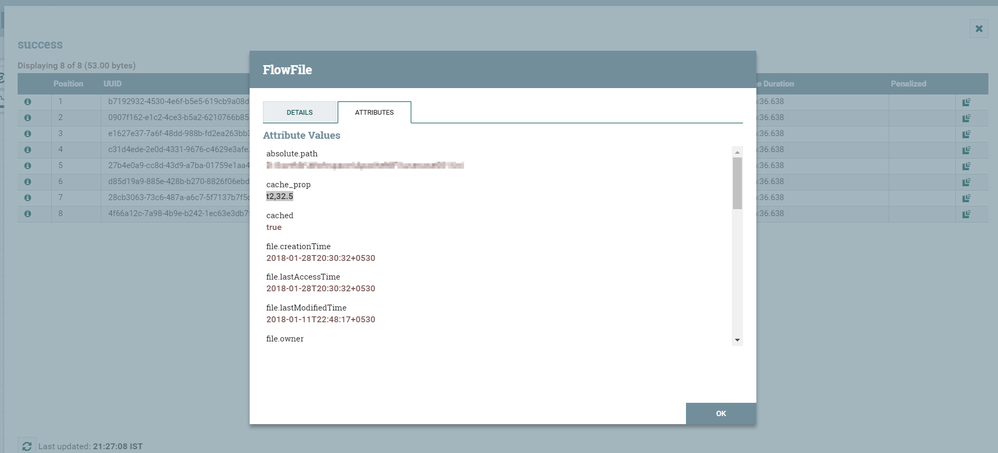Click the file.lastAccessTime value
This screenshot has width=998, height=453.
coord(321,289)
